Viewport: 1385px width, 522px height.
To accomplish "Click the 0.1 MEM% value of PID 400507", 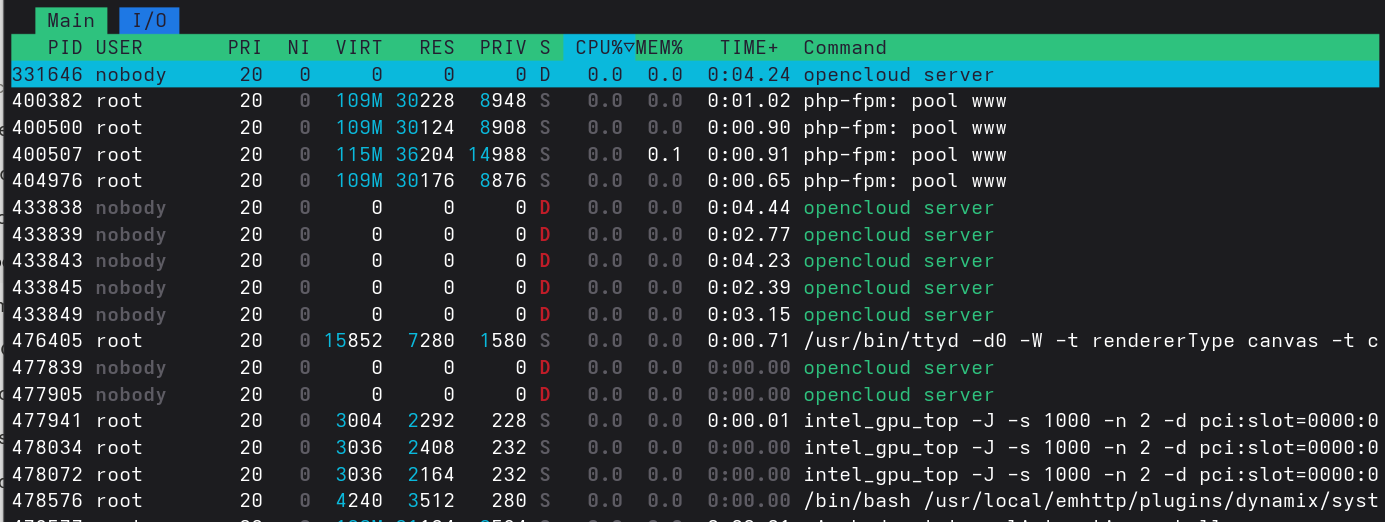I will coord(665,154).
